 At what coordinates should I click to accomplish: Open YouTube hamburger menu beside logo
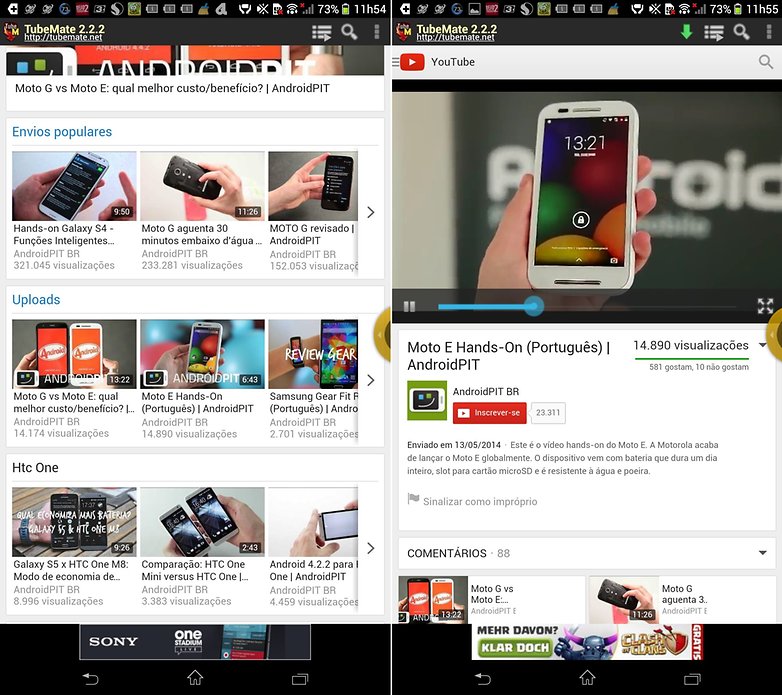click(x=395, y=62)
